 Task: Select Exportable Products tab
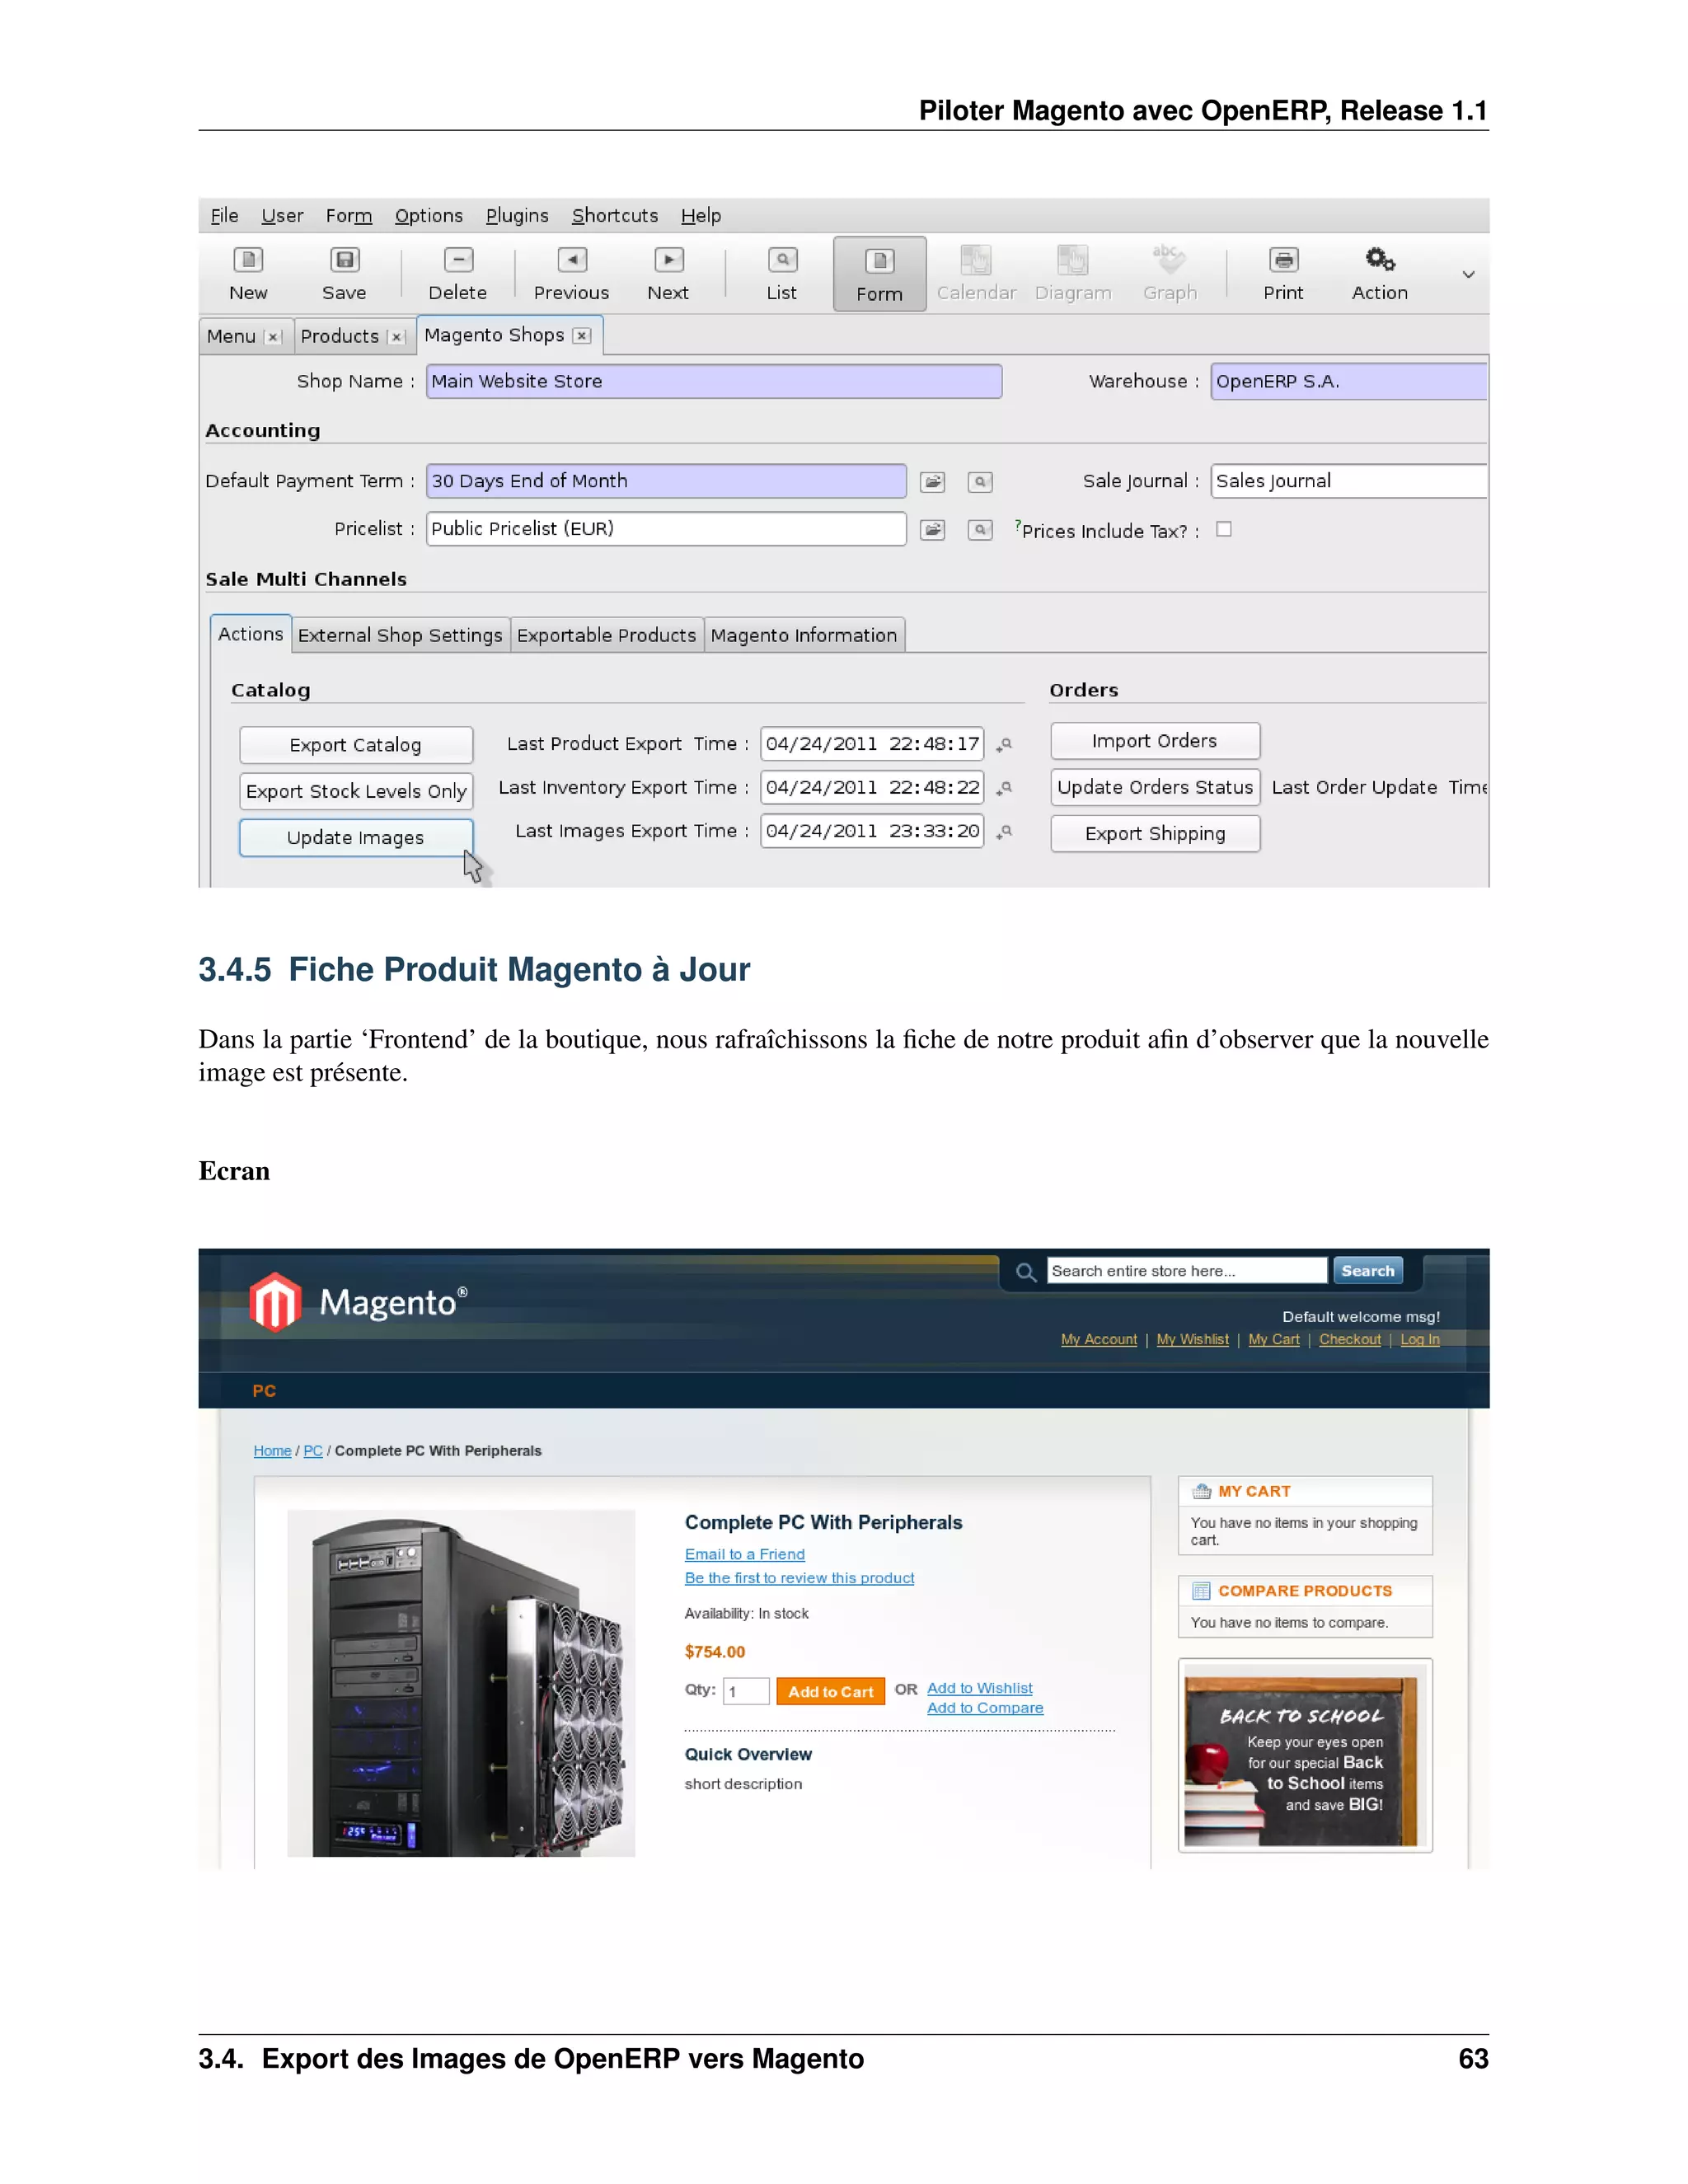click(606, 635)
